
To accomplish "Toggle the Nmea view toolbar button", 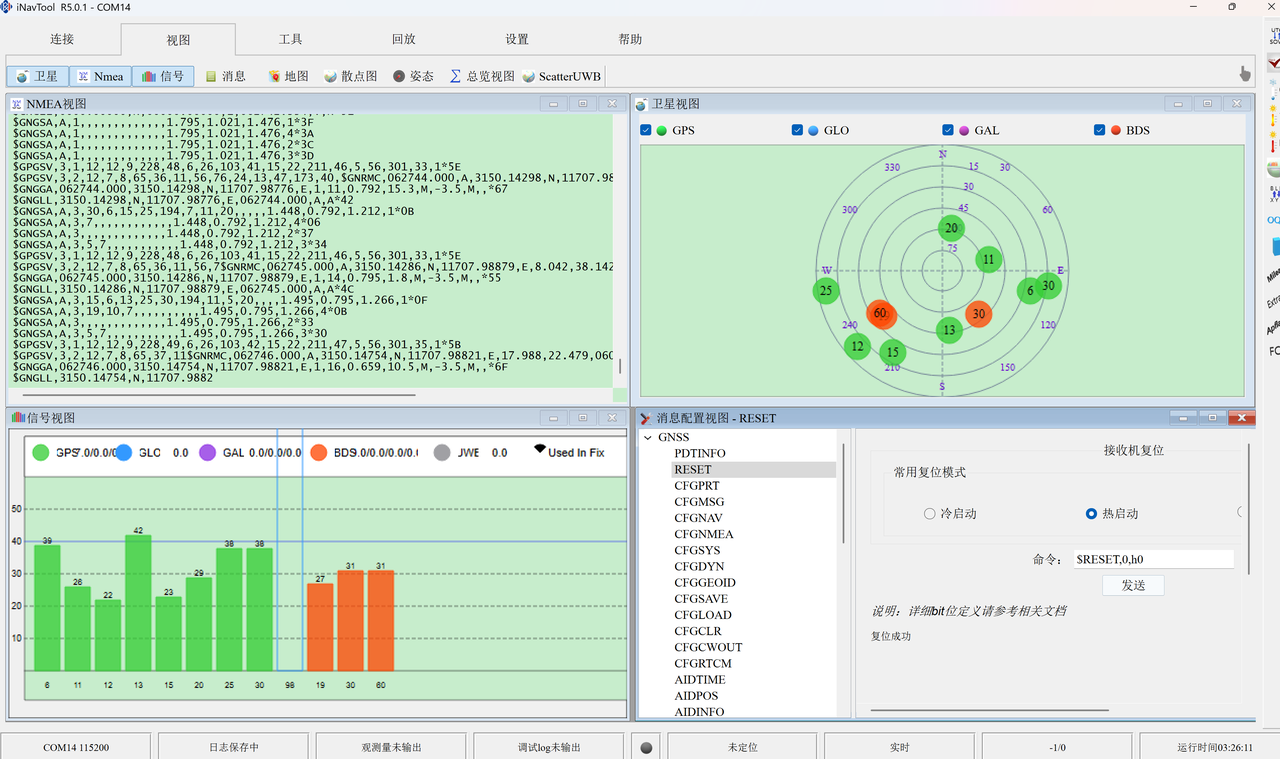I will [x=100, y=76].
